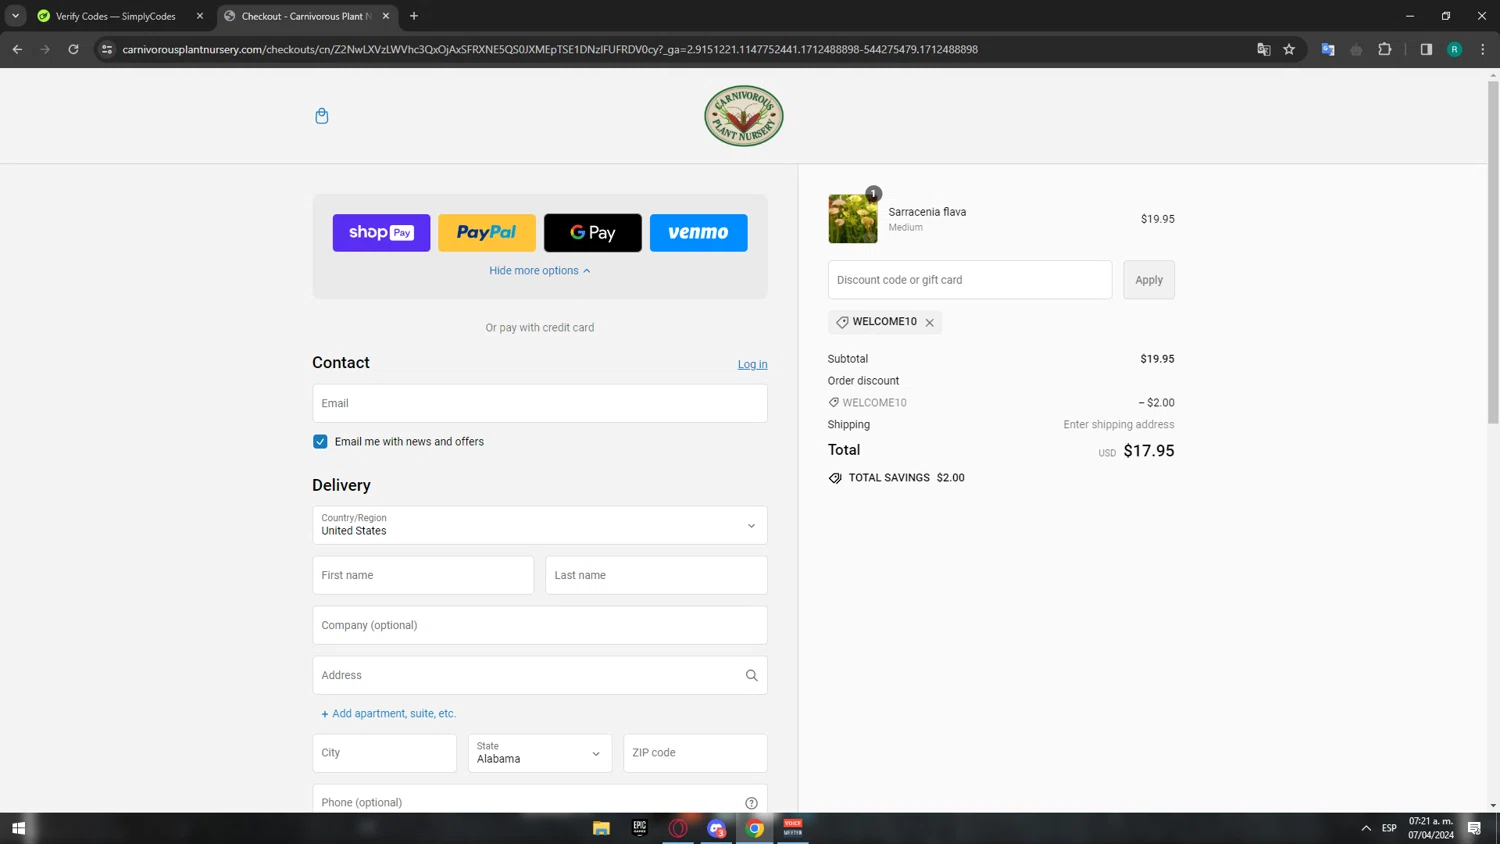Focus the Email input field

[x=540, y=403]
